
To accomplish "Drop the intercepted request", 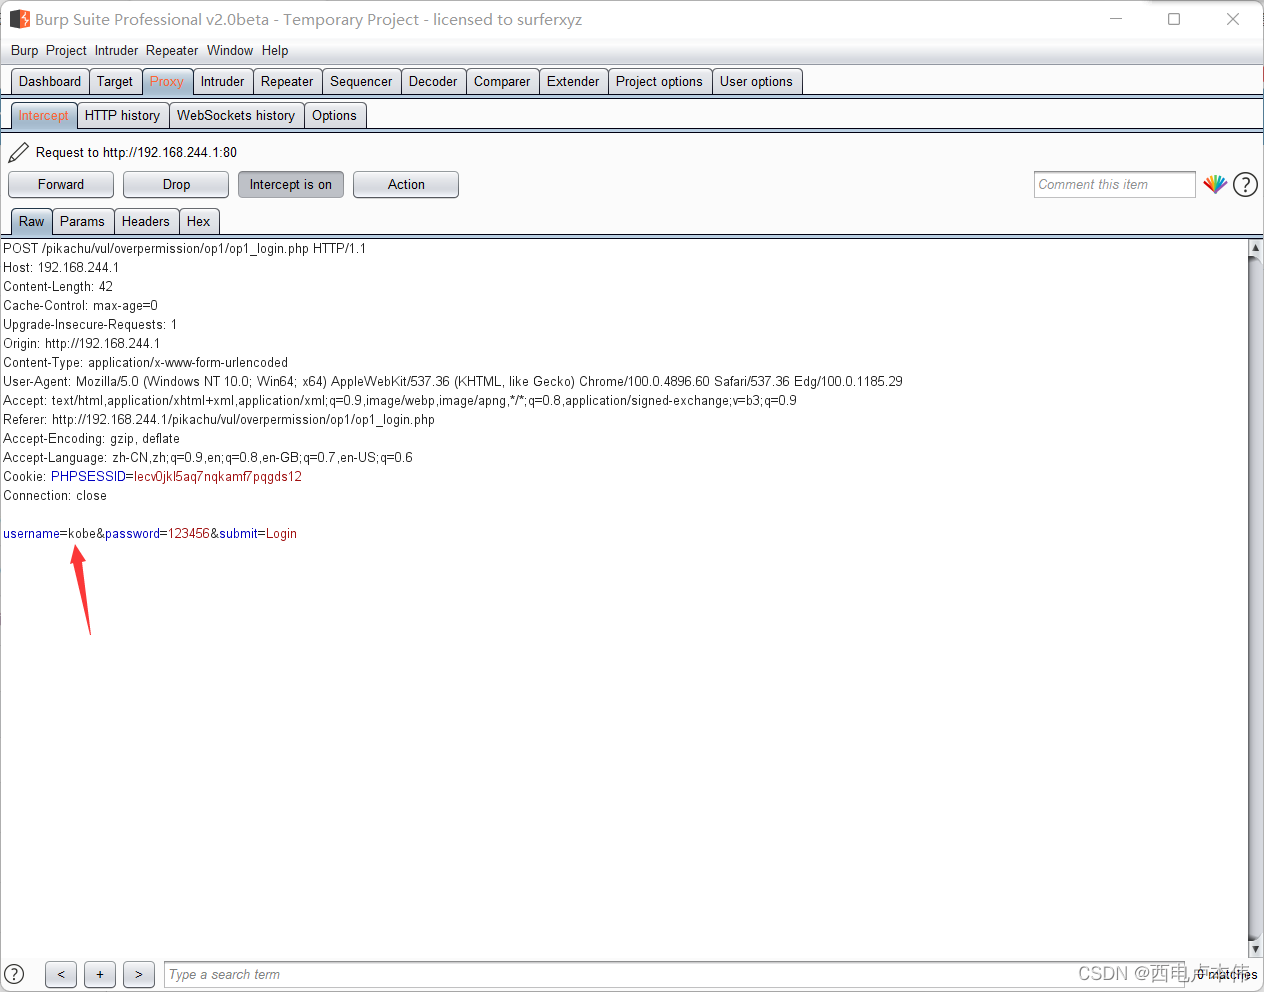I will coord(176,185).
